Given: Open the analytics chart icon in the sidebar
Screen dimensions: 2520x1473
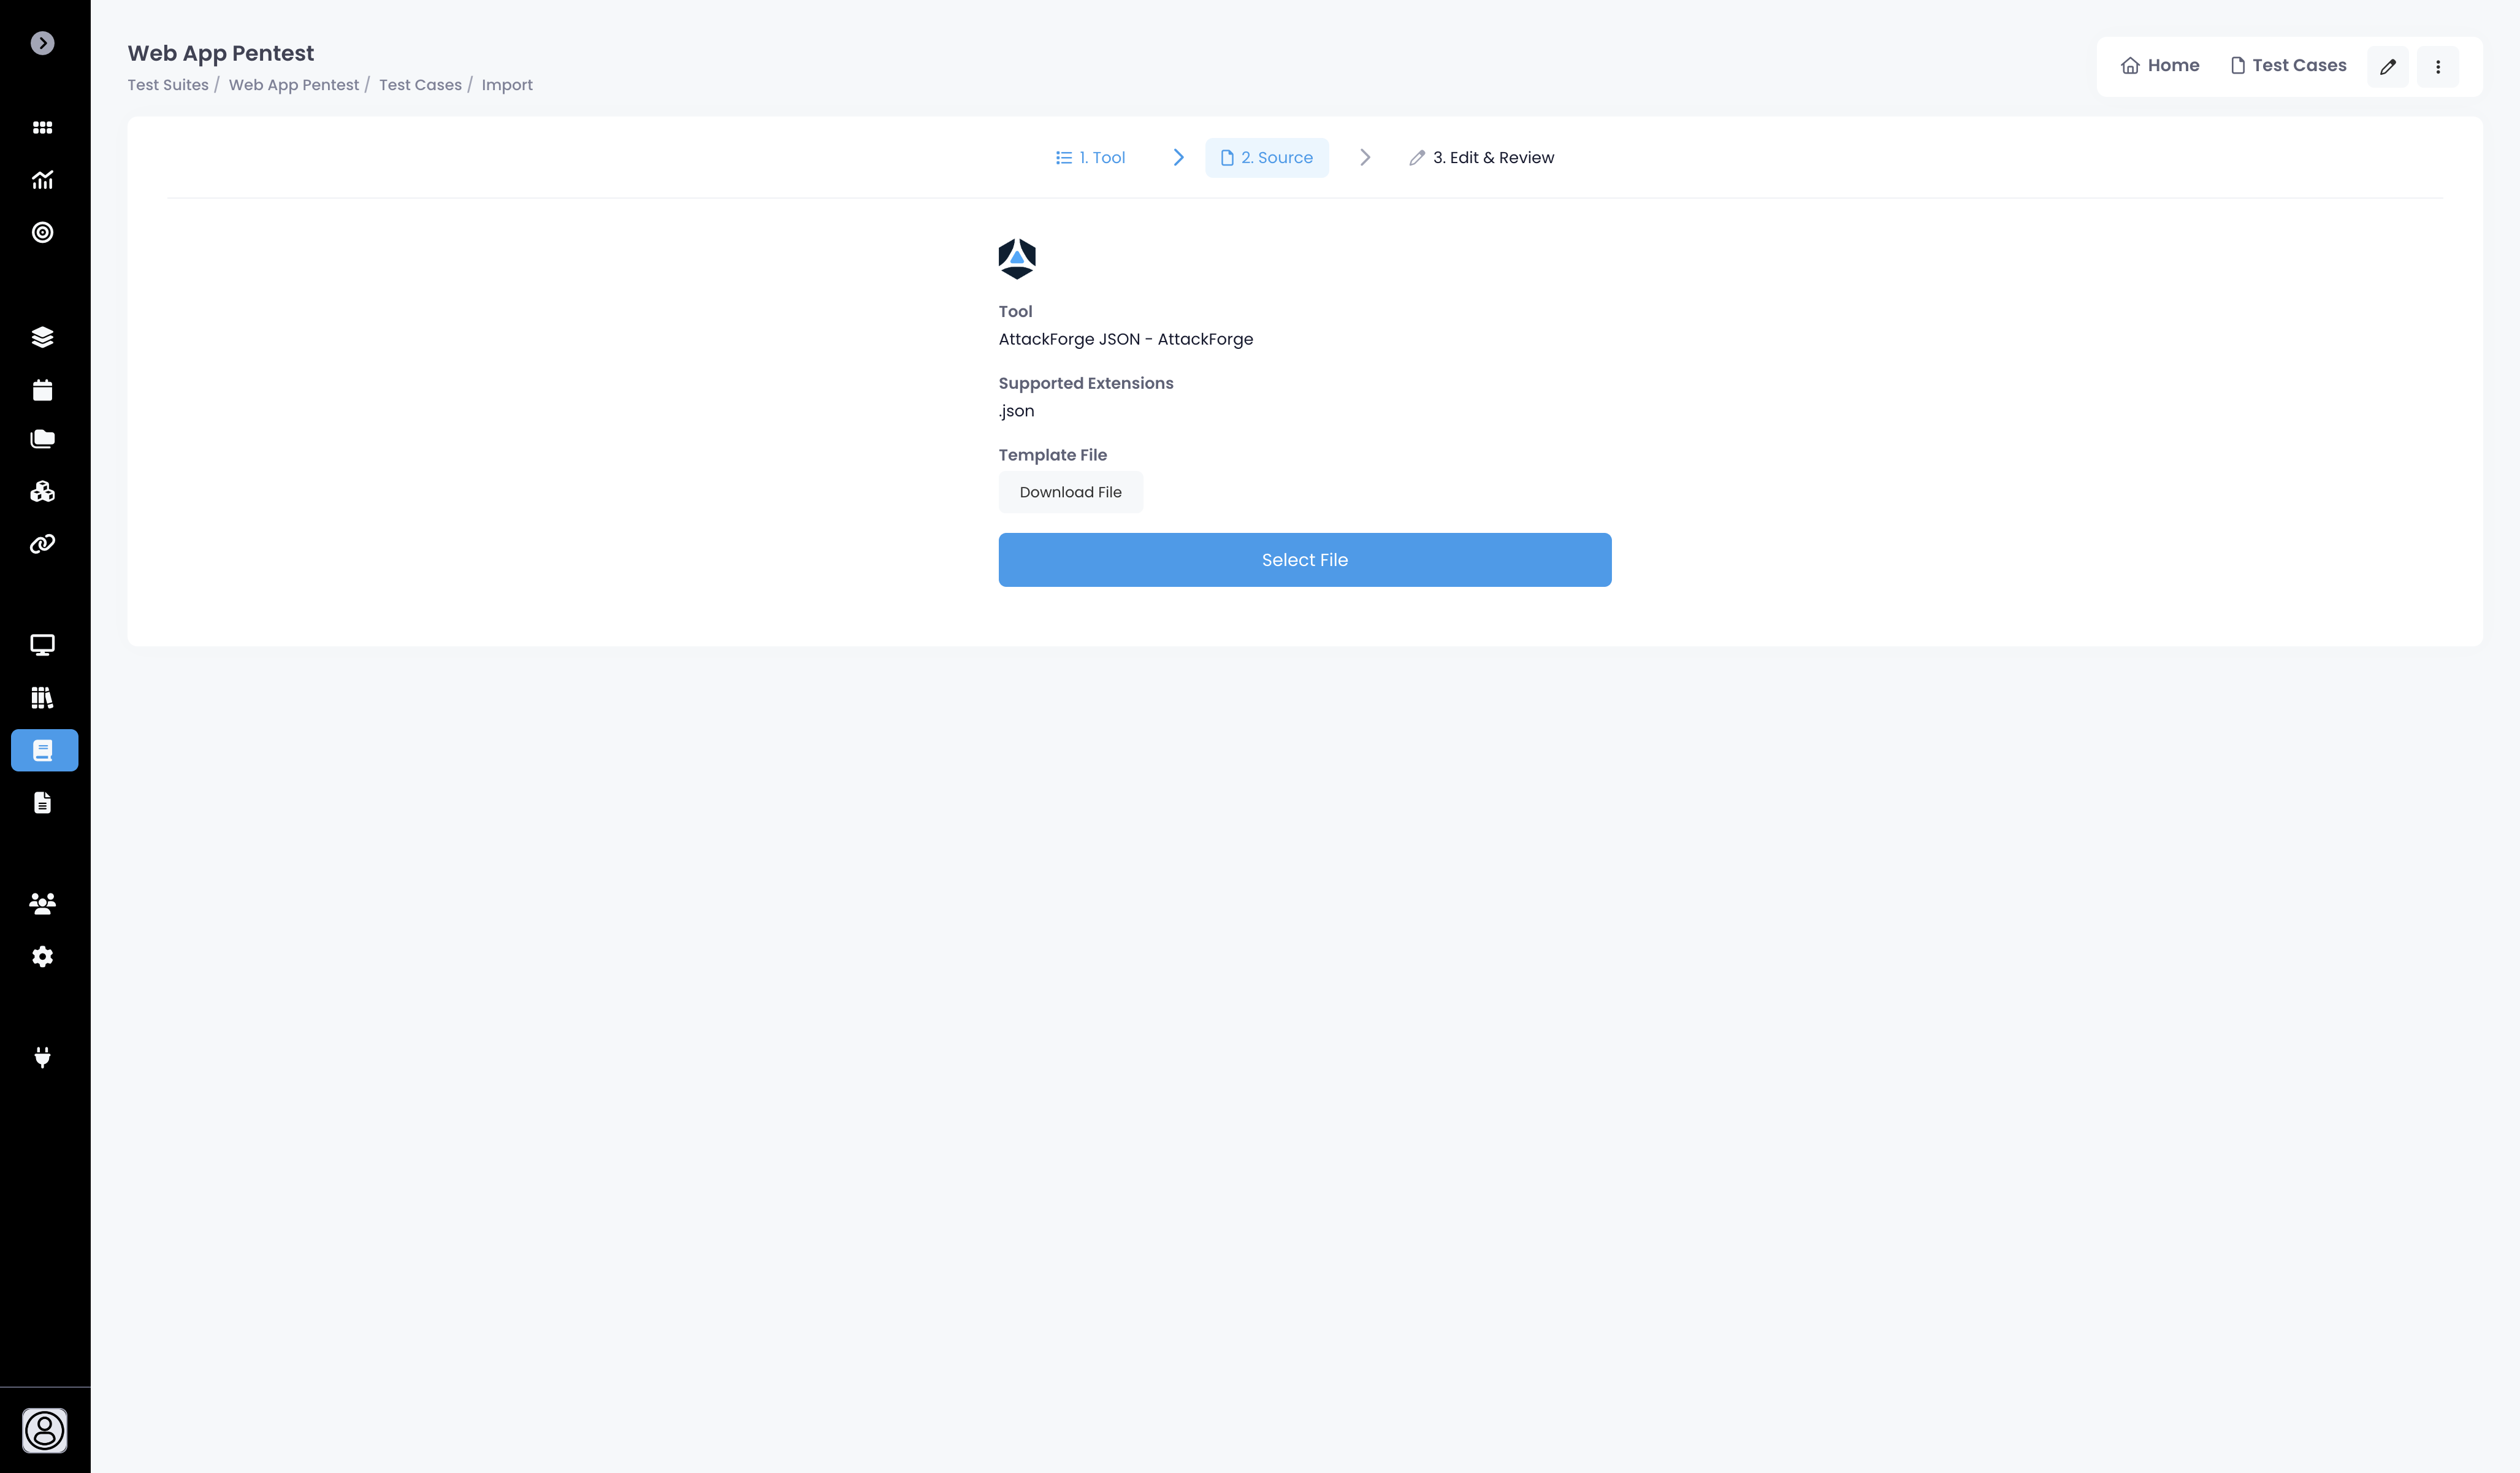Looking at the screenshot, I should tap(42, 180).
